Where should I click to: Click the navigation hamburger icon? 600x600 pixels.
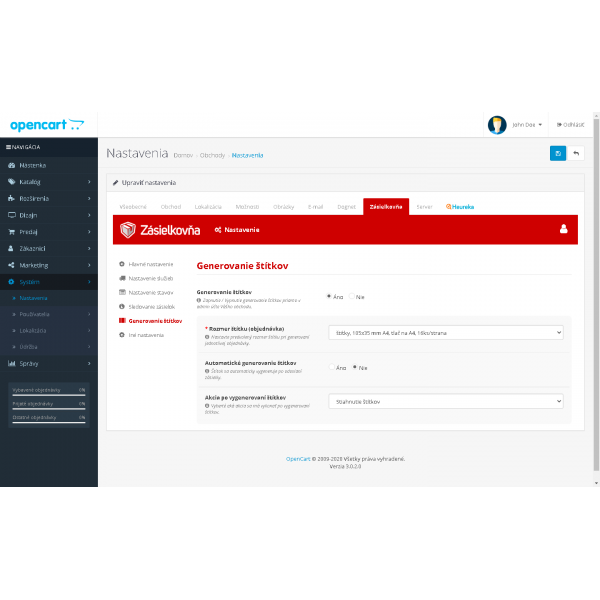tap(8, 147)
